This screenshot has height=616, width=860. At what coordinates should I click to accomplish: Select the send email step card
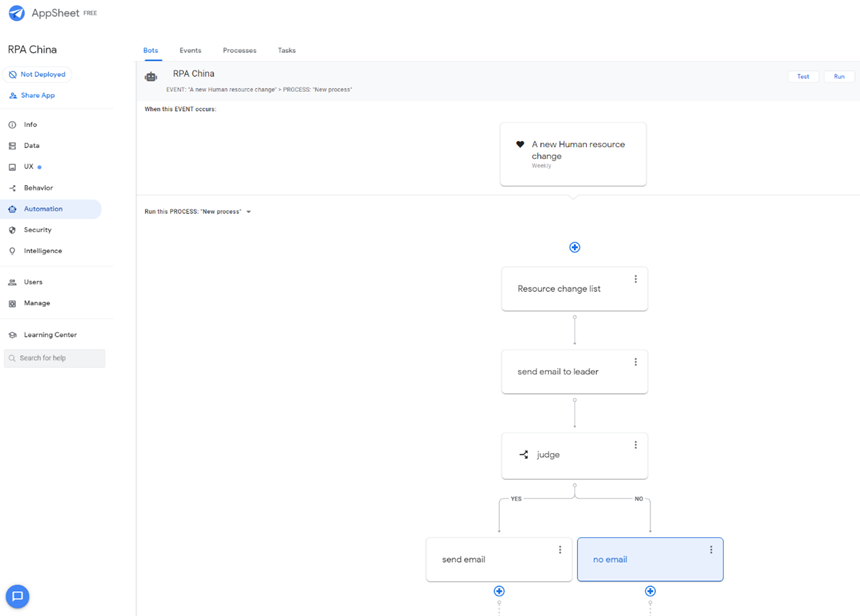[x=499, y=560]
